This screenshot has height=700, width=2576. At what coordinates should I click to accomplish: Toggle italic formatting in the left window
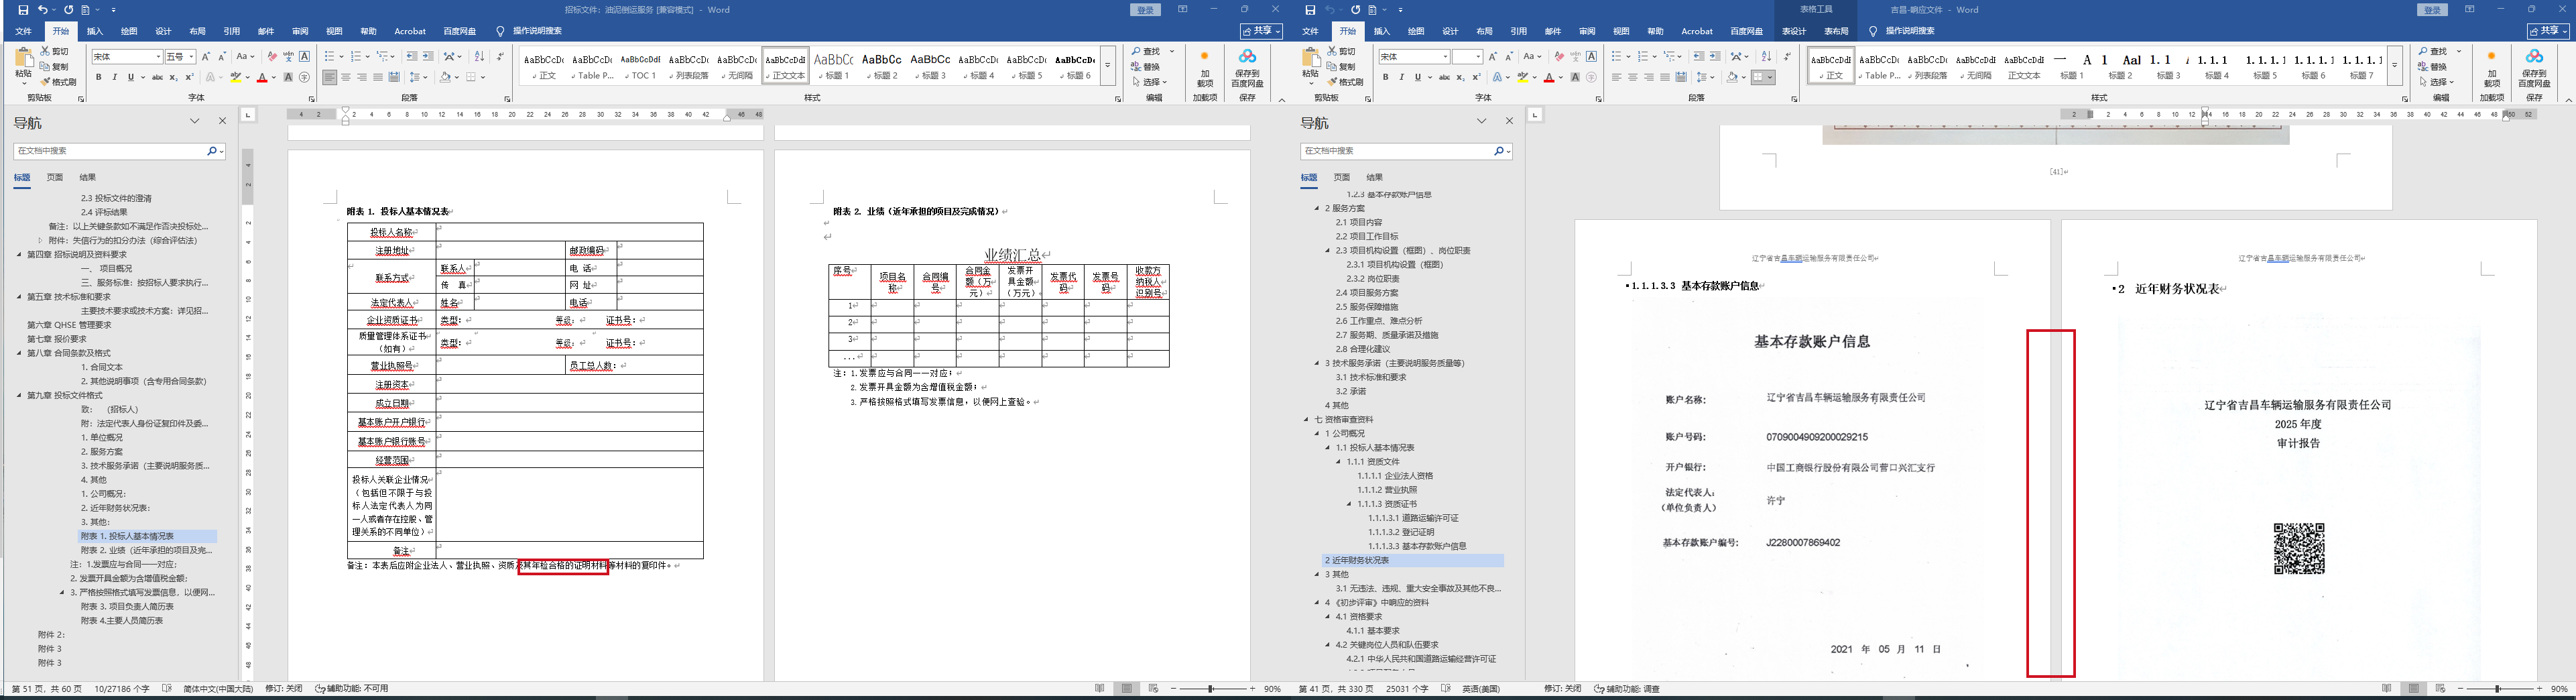(114, 77)
